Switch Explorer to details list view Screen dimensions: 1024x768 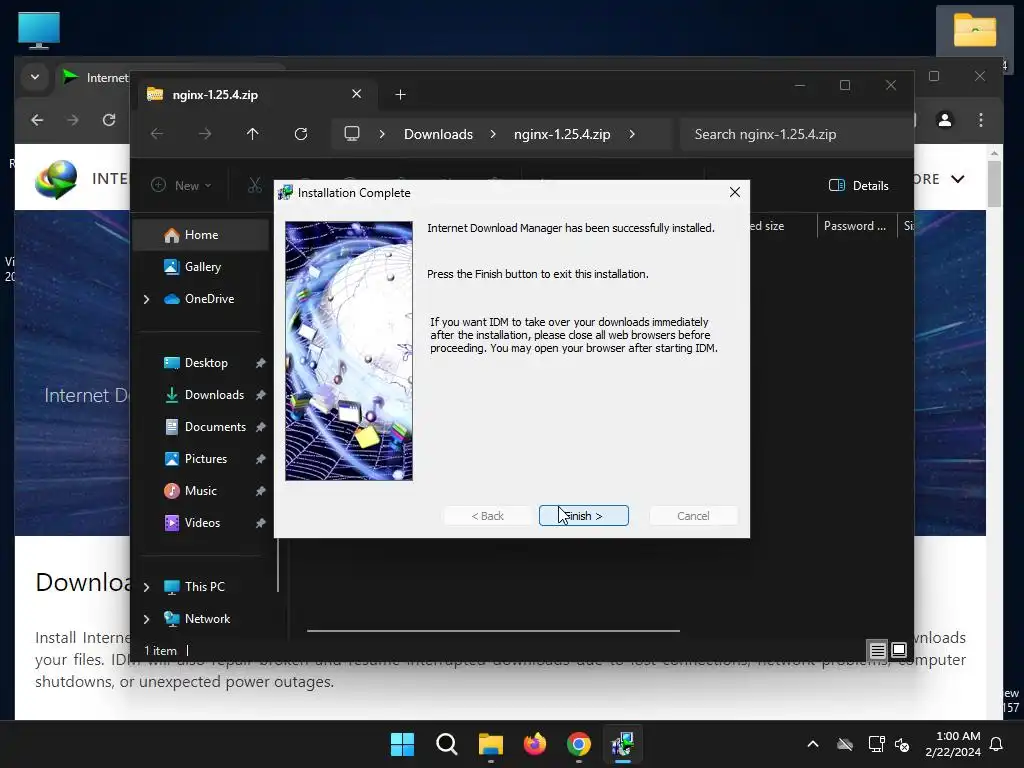click(x=877, y=650)
